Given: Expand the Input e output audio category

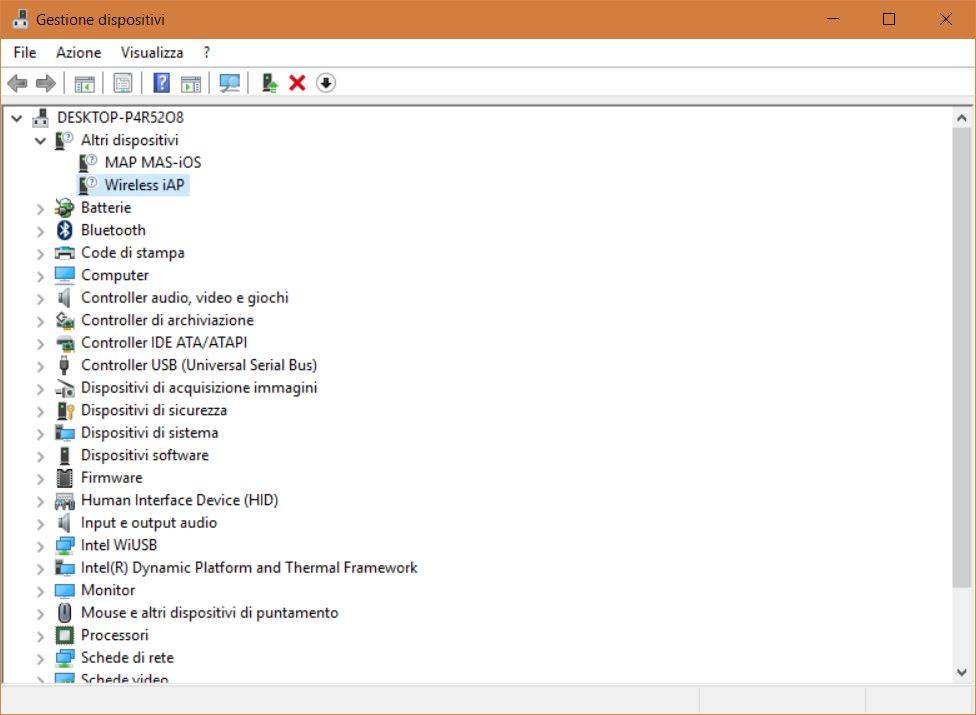Looking at the screenshot, I should tap(40, 524).
